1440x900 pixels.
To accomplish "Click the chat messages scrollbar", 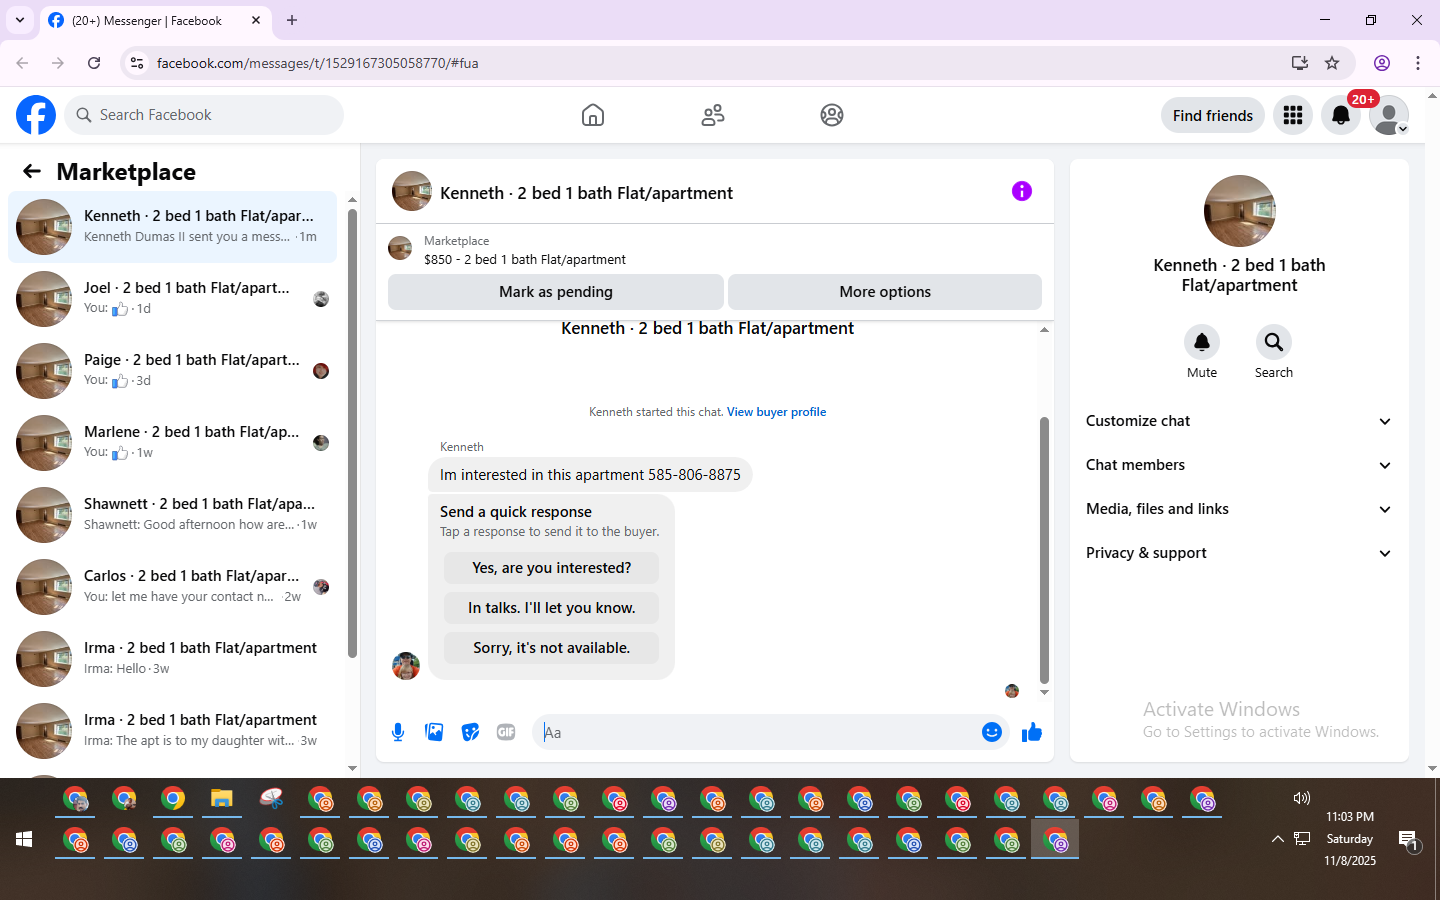I will (1044, 550).
